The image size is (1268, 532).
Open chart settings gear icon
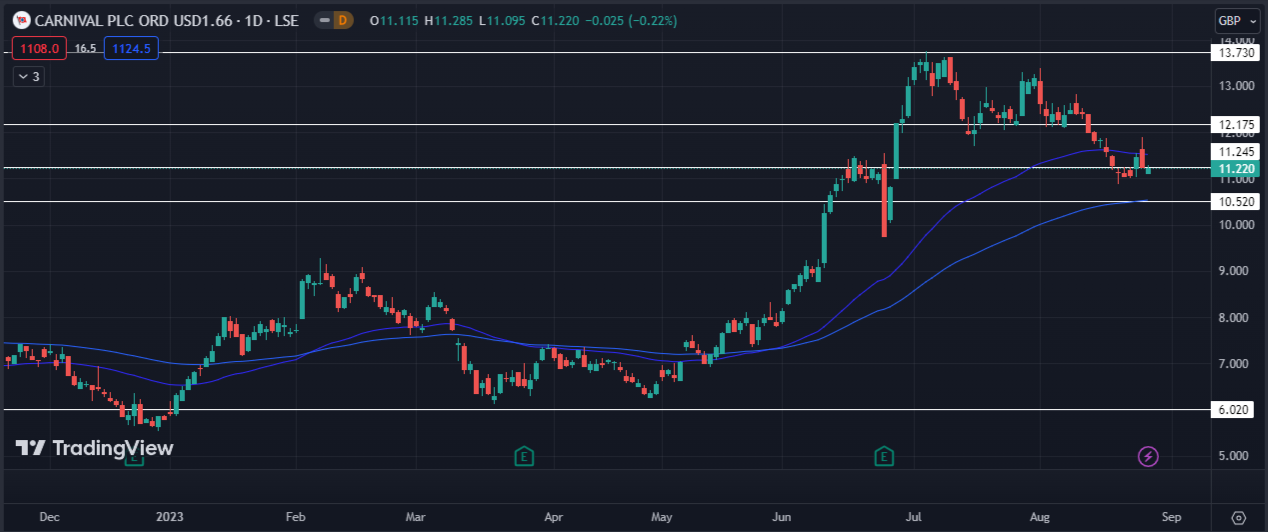click(1239, 517)
